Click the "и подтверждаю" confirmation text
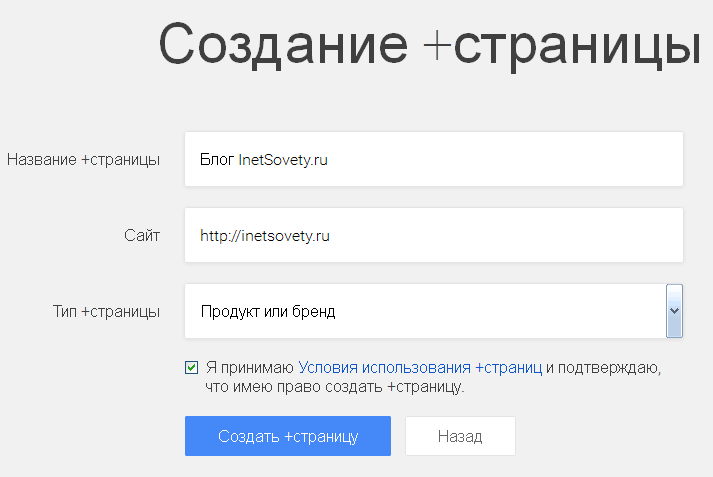Screen dimensions: 713x477 tap(603, 367)
